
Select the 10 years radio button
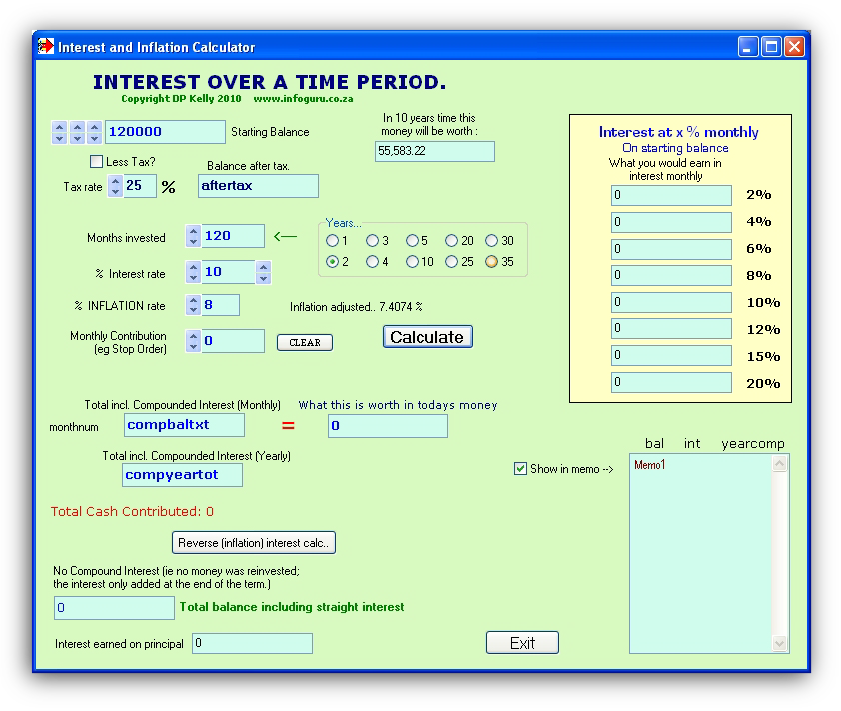(x=412, y=262)
